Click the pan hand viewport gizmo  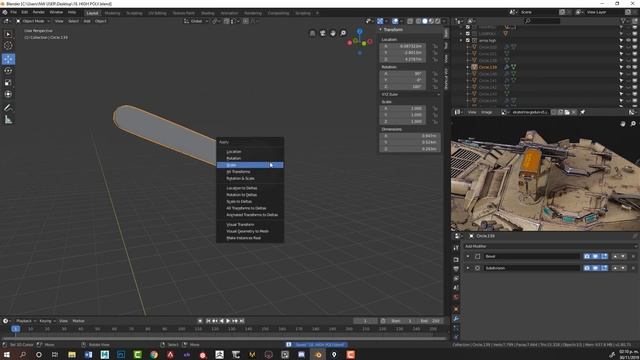tap(333, 33)
